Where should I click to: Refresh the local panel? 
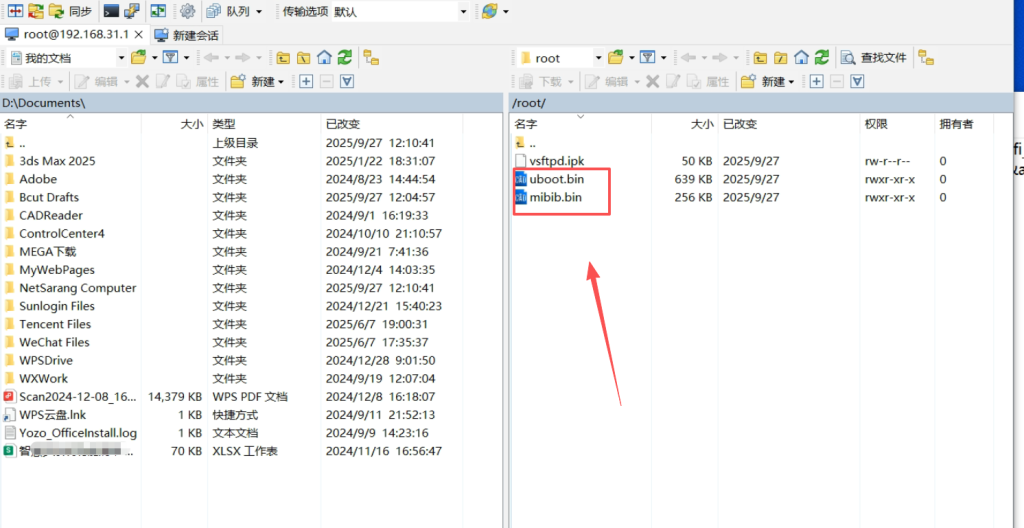[x=345, y=58]
